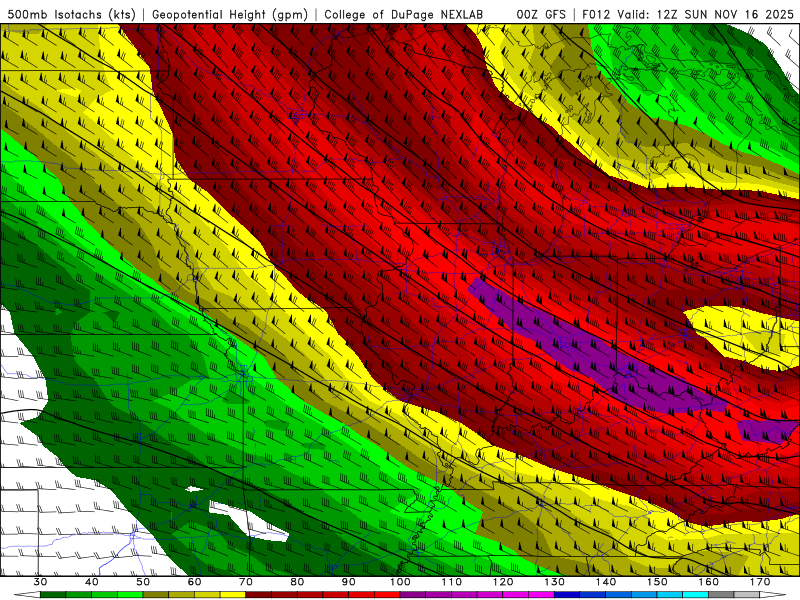The width and height of the screenshot is (800, 600).
Task: Select the dark gray 160–165 kt legend swatch
Action: click(721, 595)
